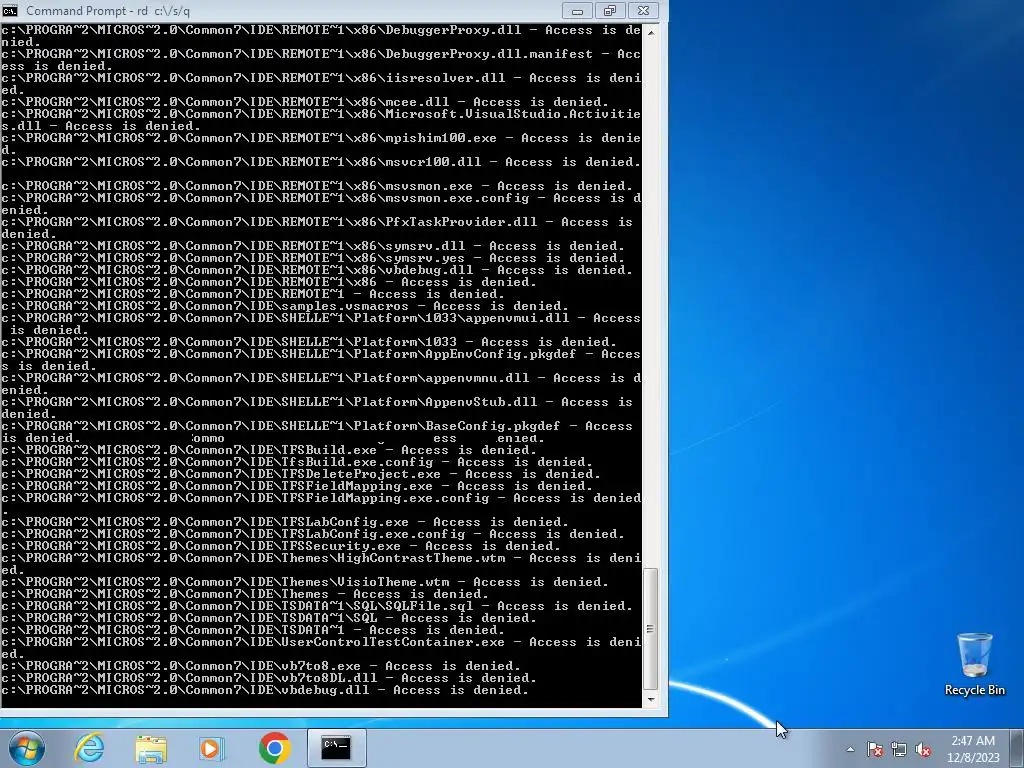Click the symsrv.yes access denied line
1024x768 pixels.
pyautogui.click(x=313, y=258)
